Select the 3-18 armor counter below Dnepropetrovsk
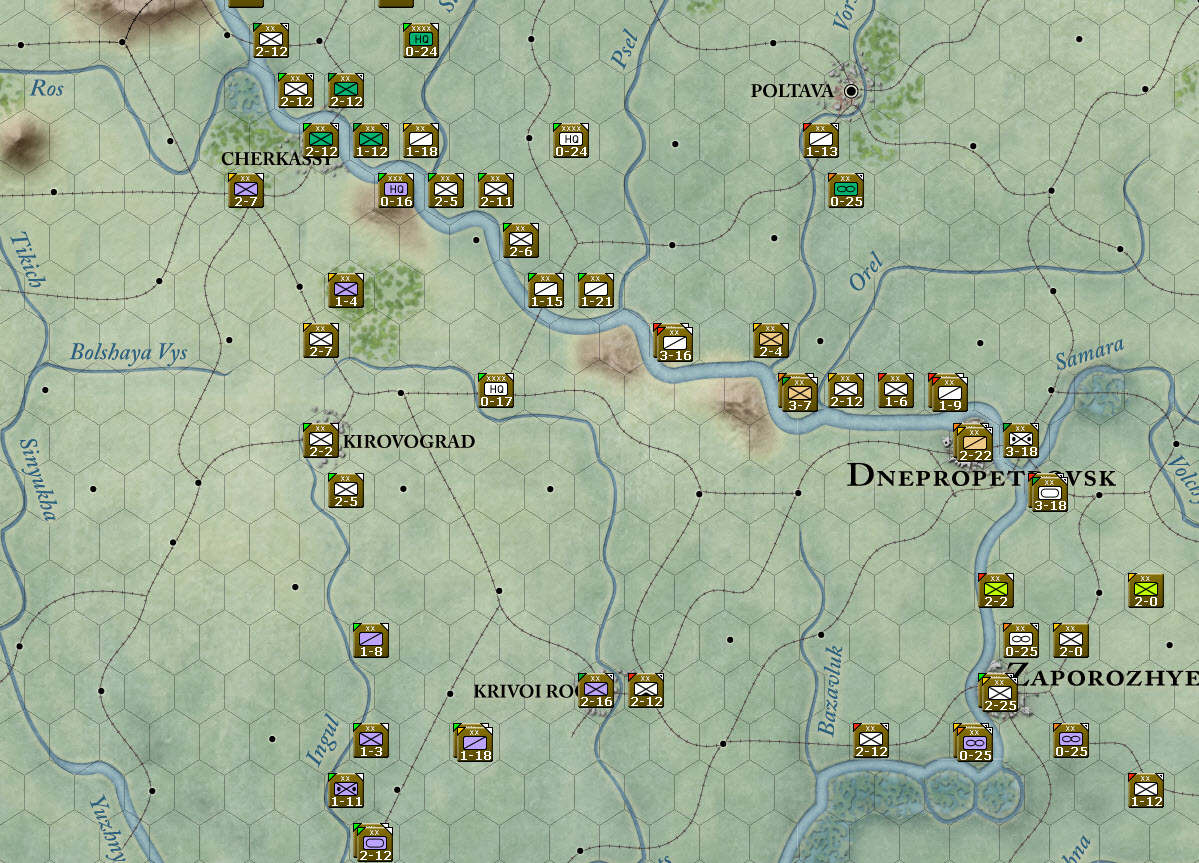Image resolution: width=1199 pixels, height=863 pixels. coord(1048,493)
